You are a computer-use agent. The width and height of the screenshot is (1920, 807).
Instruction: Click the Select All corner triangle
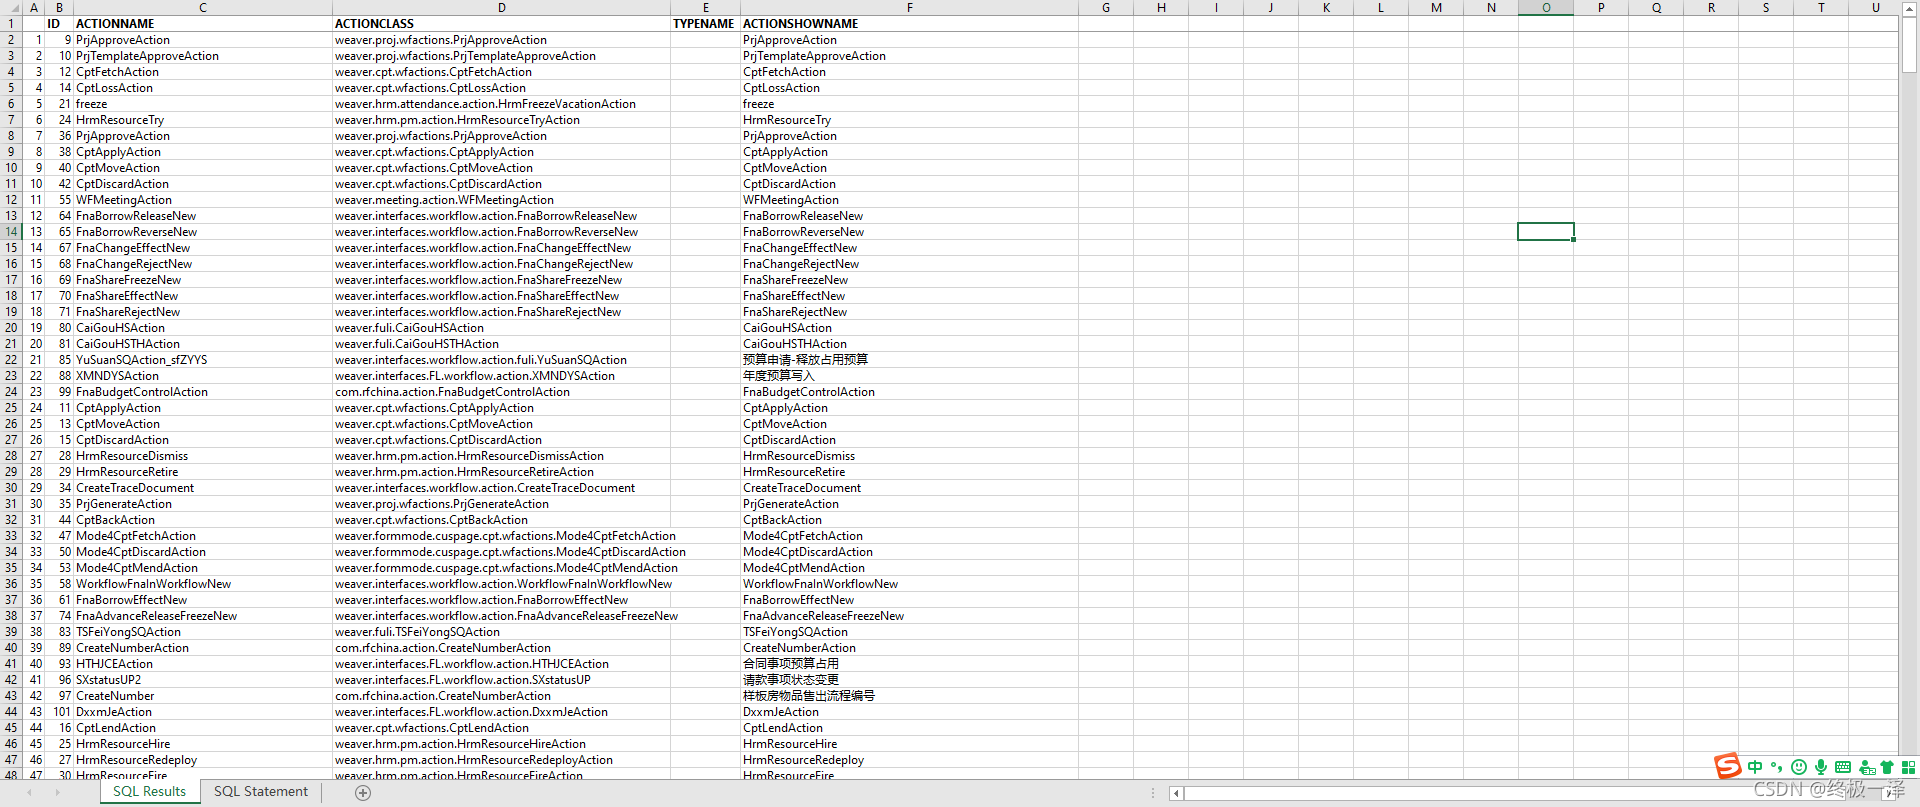point(11,7)
